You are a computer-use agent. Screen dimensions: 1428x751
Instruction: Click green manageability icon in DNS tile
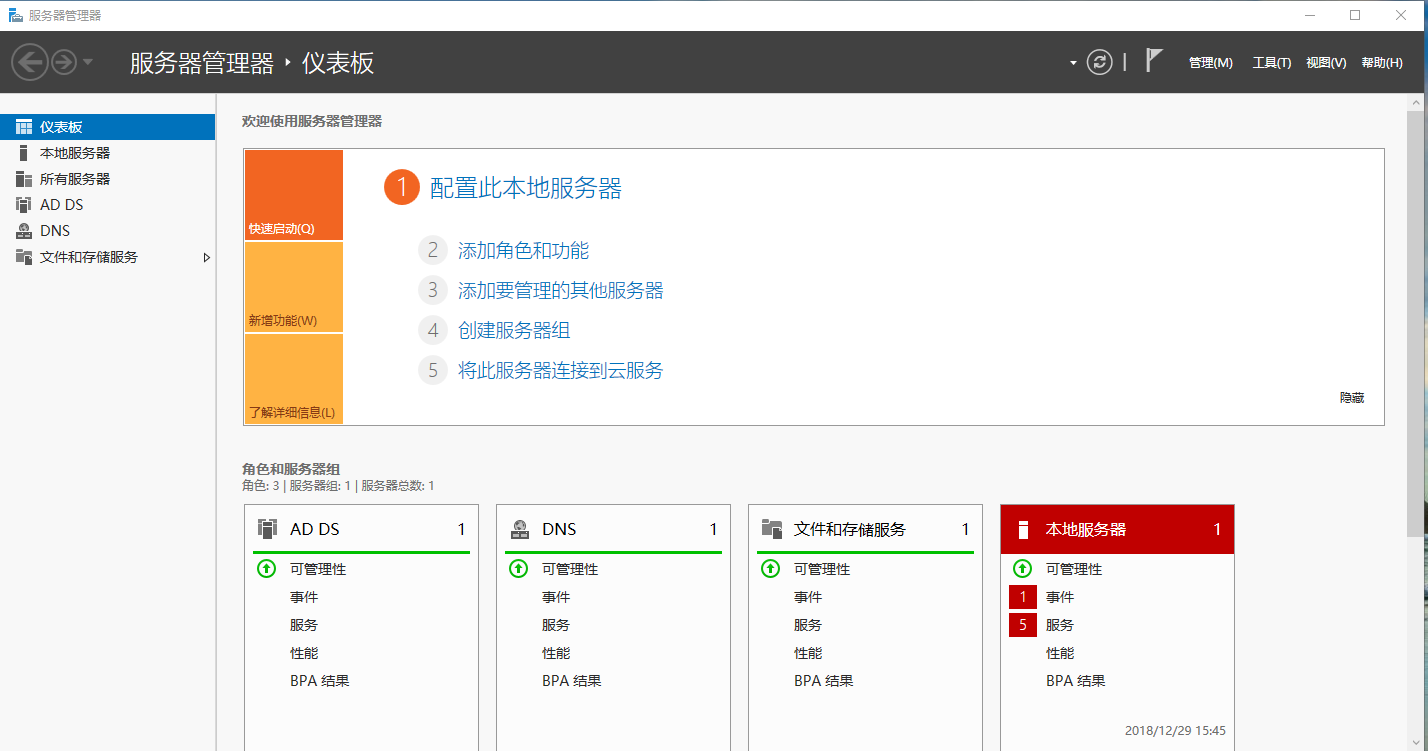pyautogui.click(x=518, y=569)
